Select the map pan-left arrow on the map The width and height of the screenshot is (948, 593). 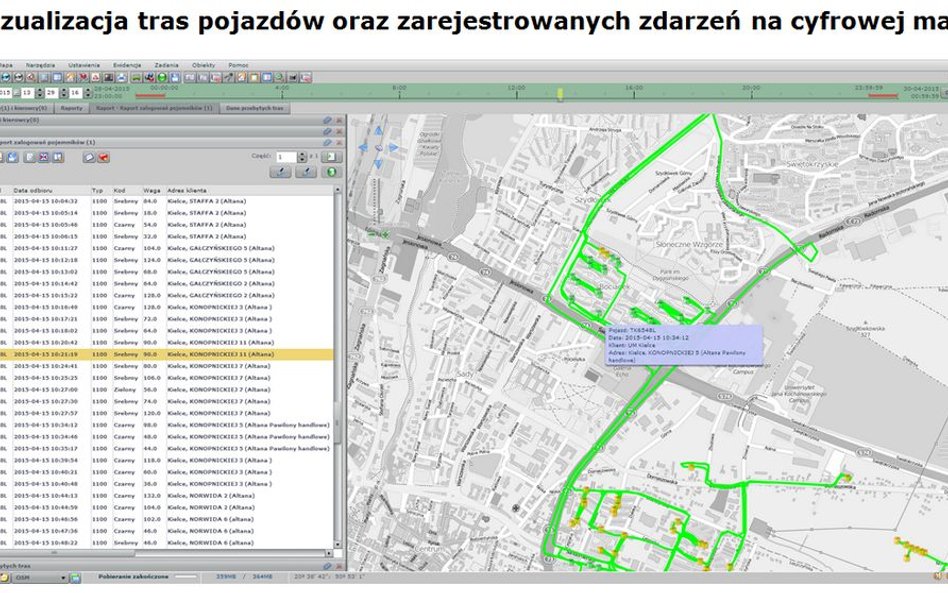(x=364, y=147)
